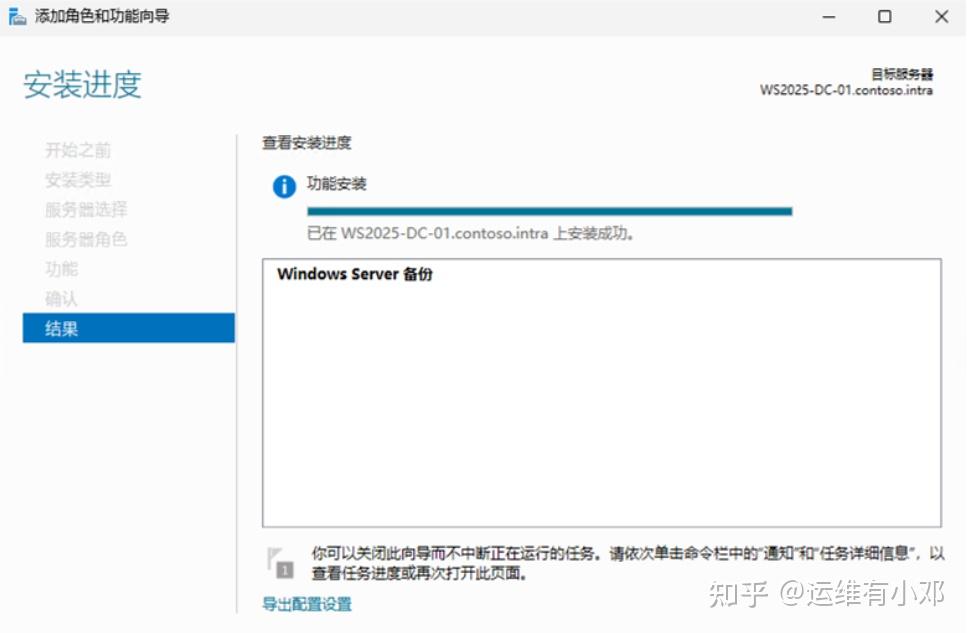
Task: Click the wizard icon in the title bar
Action: [16, 16]
